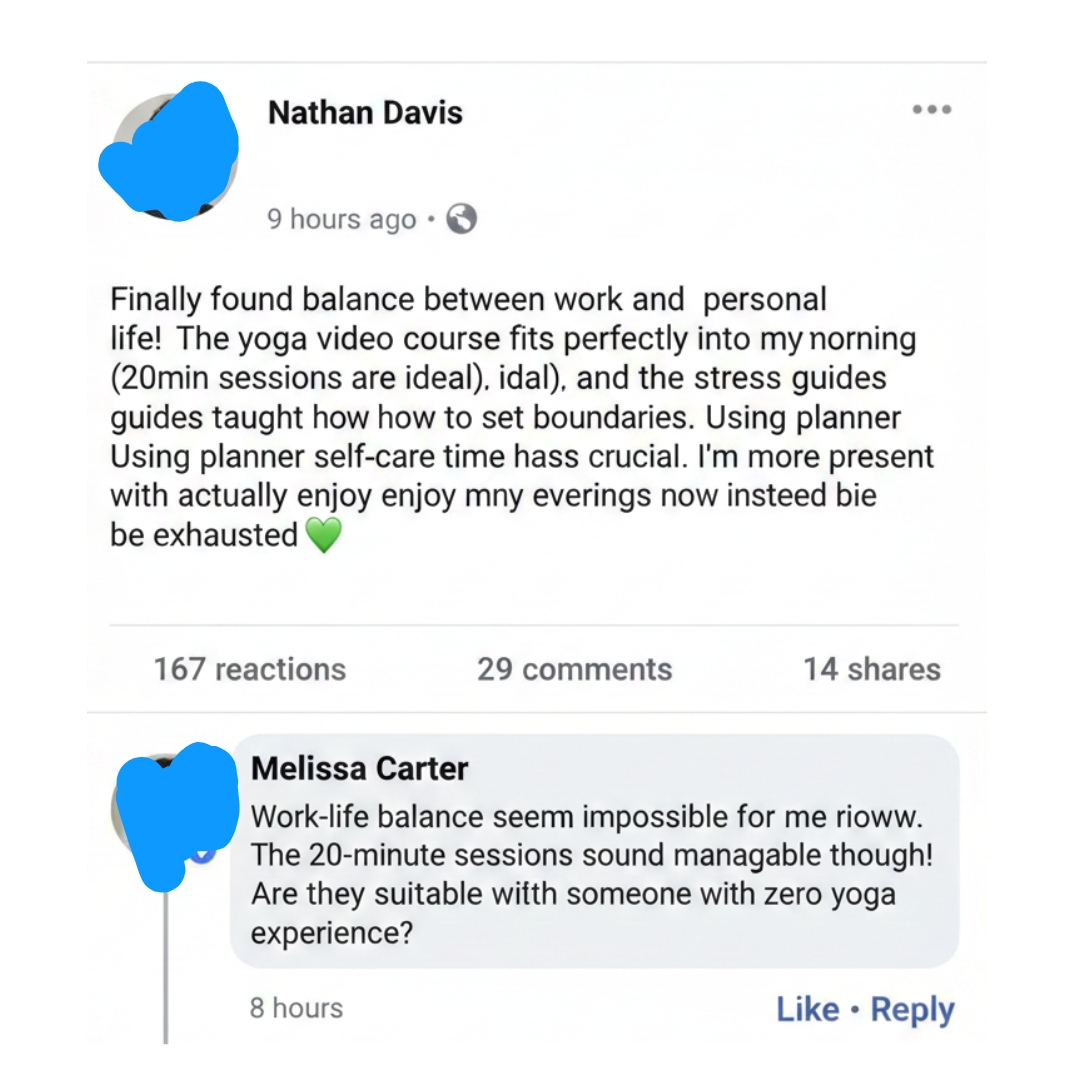Screen dimensions: 1080x1080
Task: Click the globe privacy icon next to timestamp
Action: click(461, 219)
